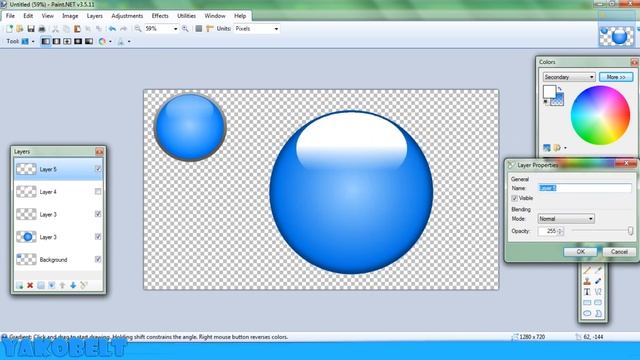Open the Edit menu
The width and height of the screenshot is (640, 360).
coord(28,16)
